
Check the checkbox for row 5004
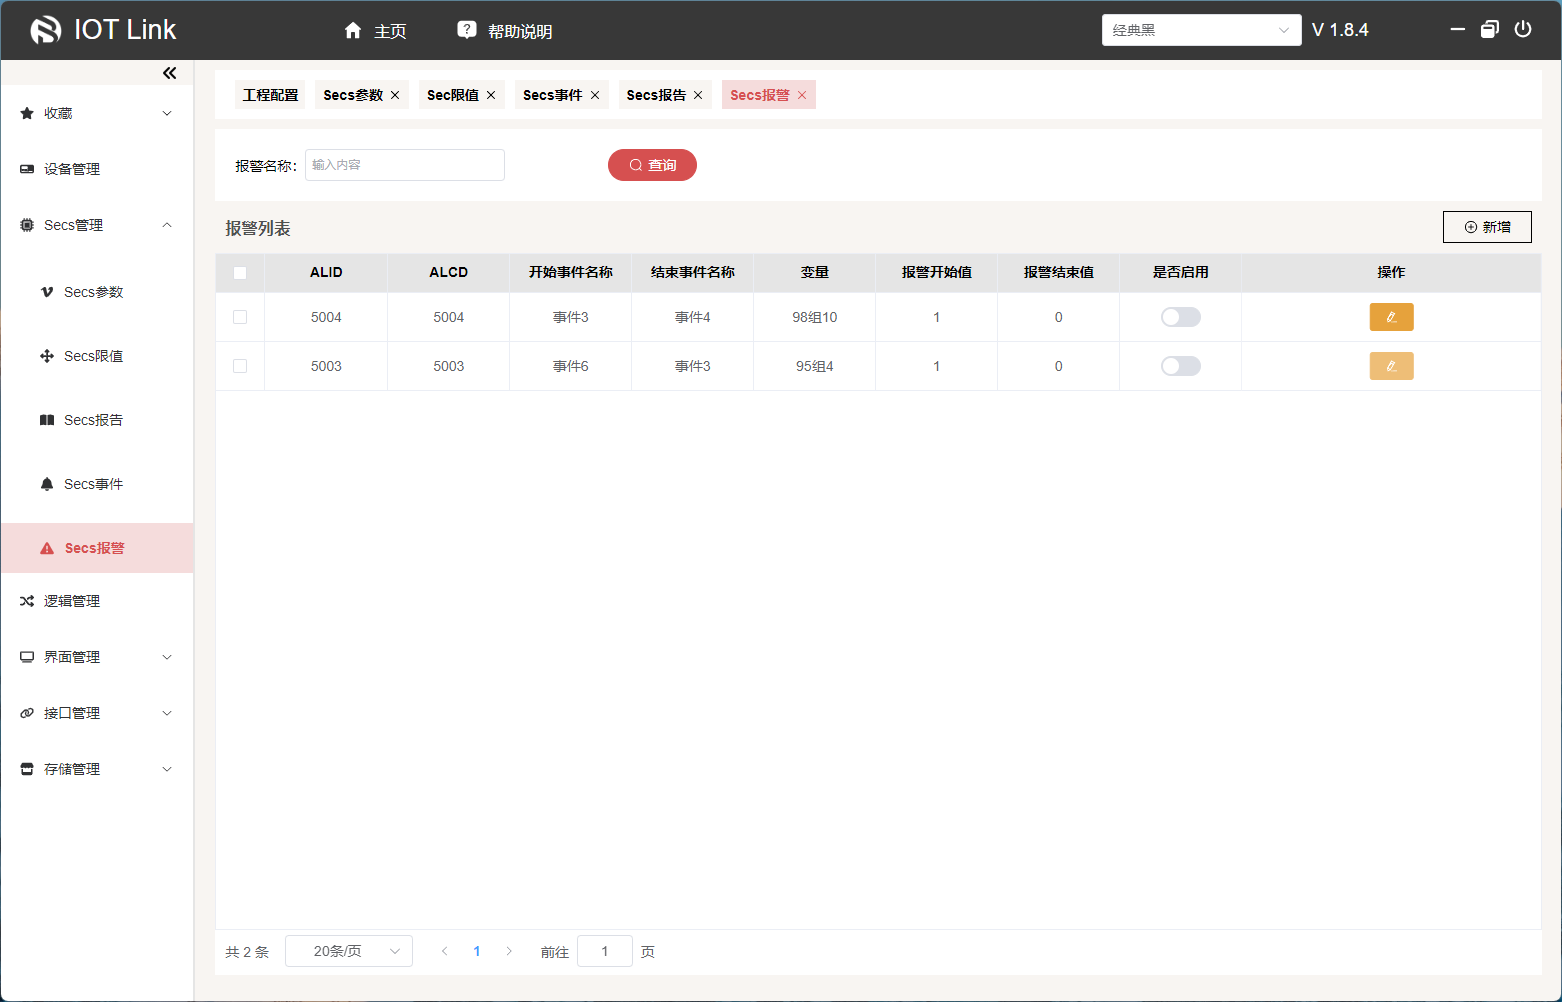tap(240, 317)
